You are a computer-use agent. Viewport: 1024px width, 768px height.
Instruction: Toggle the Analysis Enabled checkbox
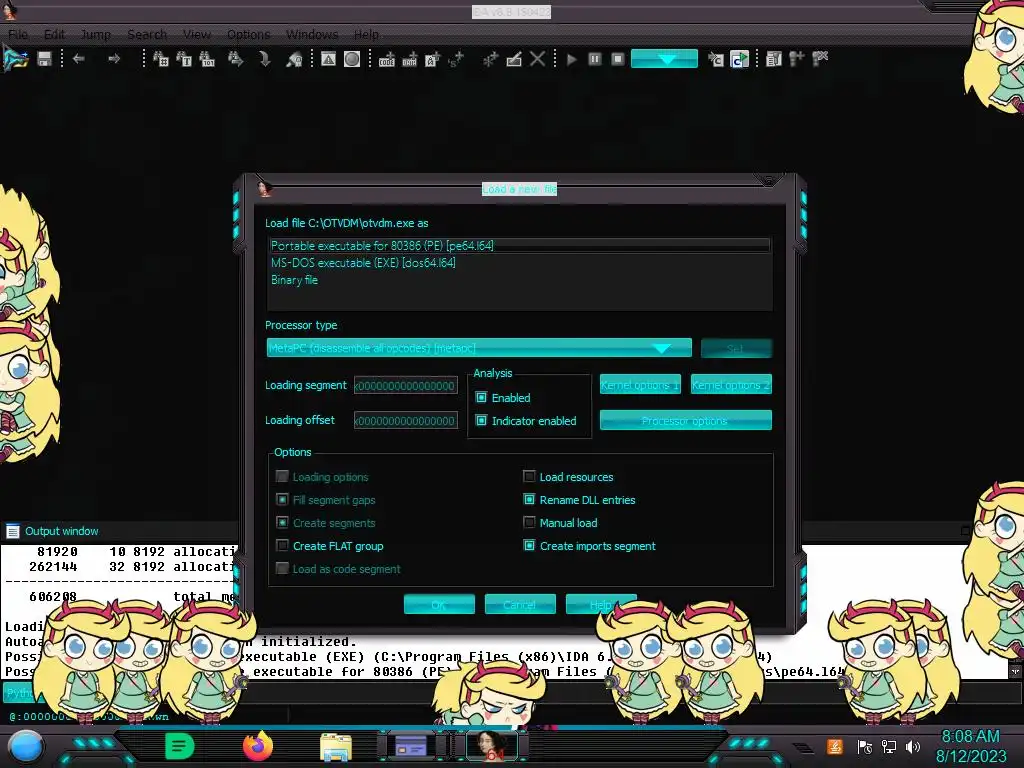pyautogui.click(x=481, y=398)
